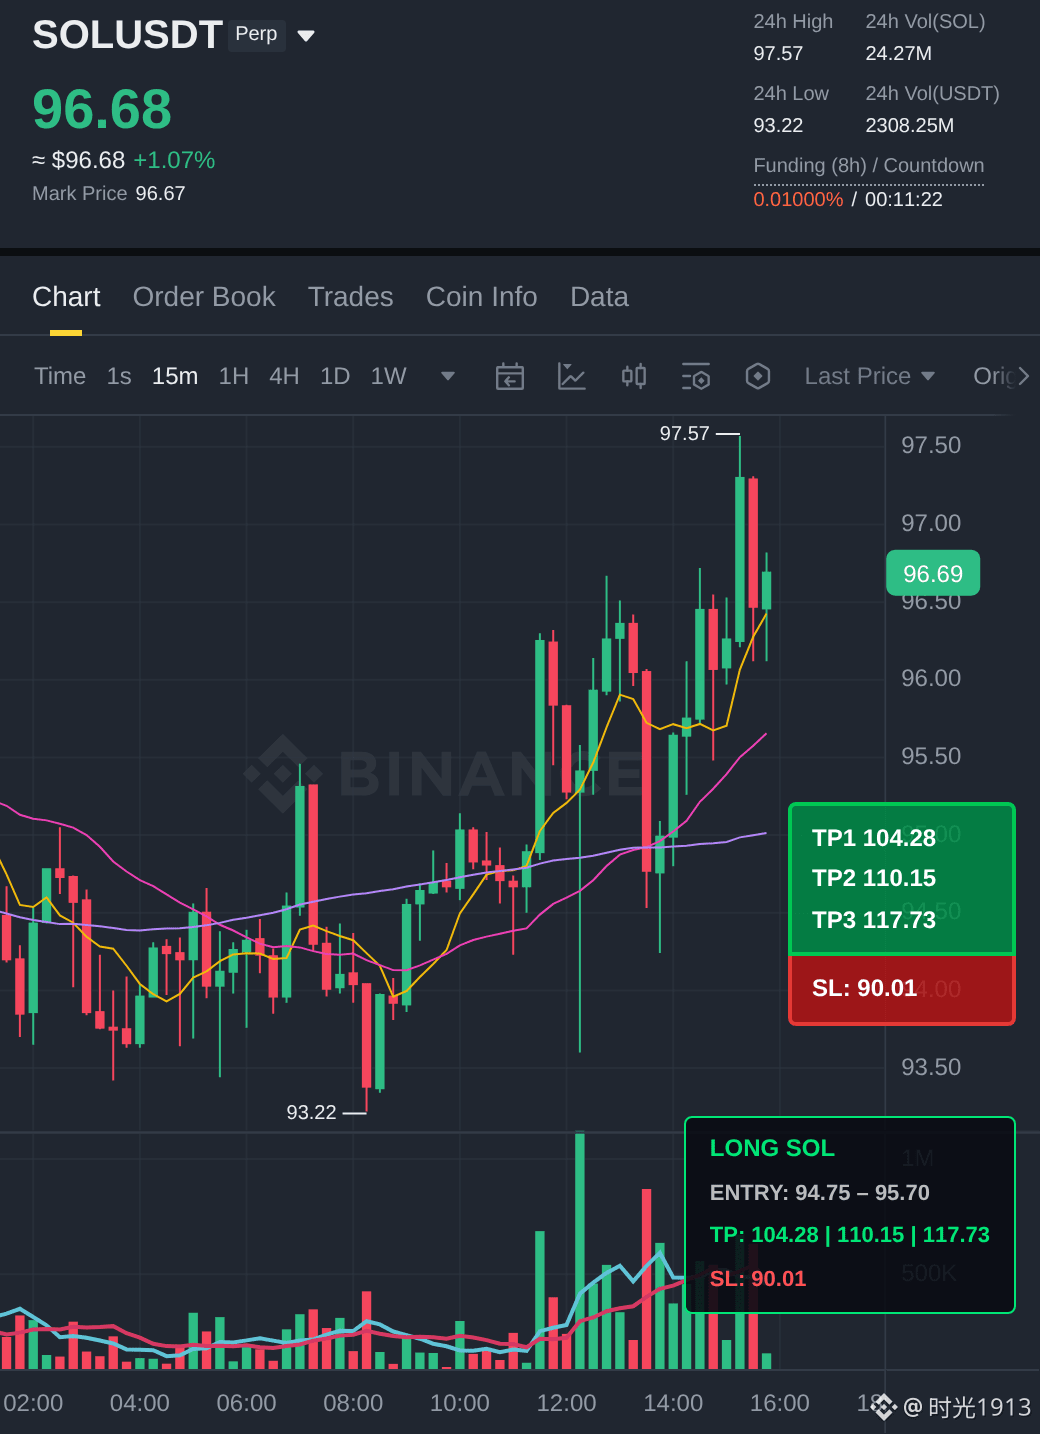Click the 96.69 current price label
1040x1434 pixels.
[933, 573]
